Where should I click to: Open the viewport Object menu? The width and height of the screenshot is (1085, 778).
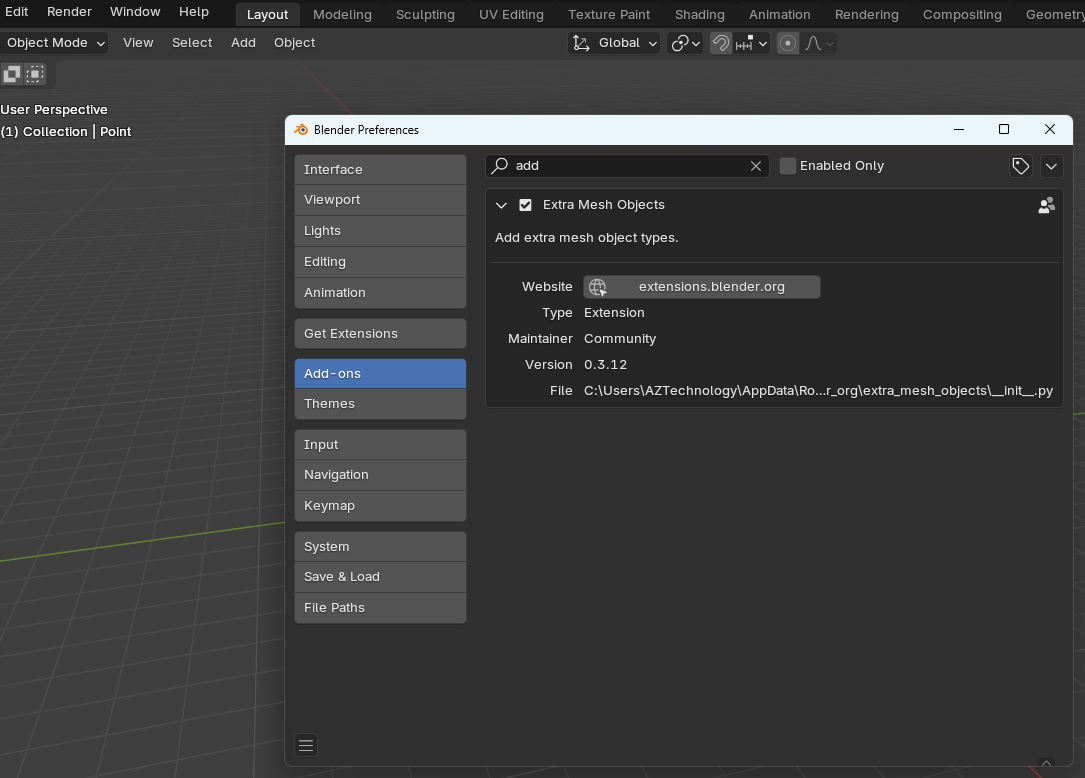pyautogui.click(x=294, y=43)
